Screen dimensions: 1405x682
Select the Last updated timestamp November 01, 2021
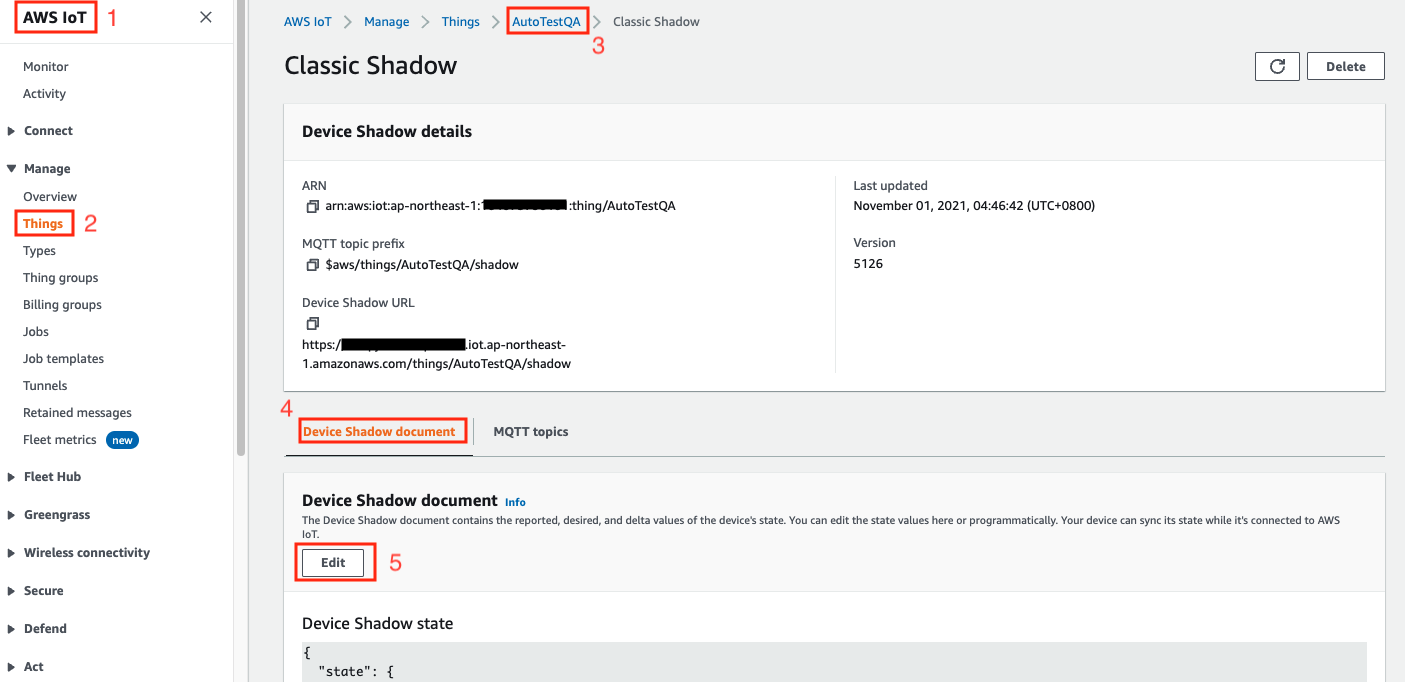(974, 206)
